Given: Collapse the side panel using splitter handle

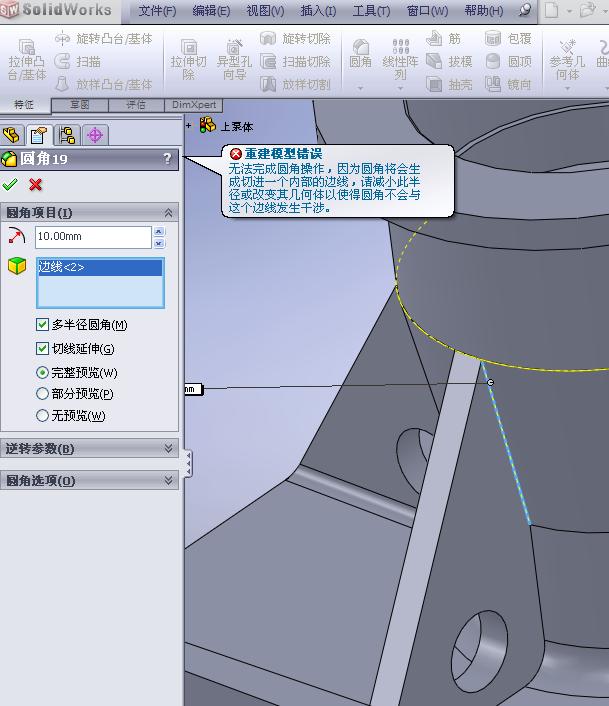Looking at the screenshot, I should coord(189,463).
